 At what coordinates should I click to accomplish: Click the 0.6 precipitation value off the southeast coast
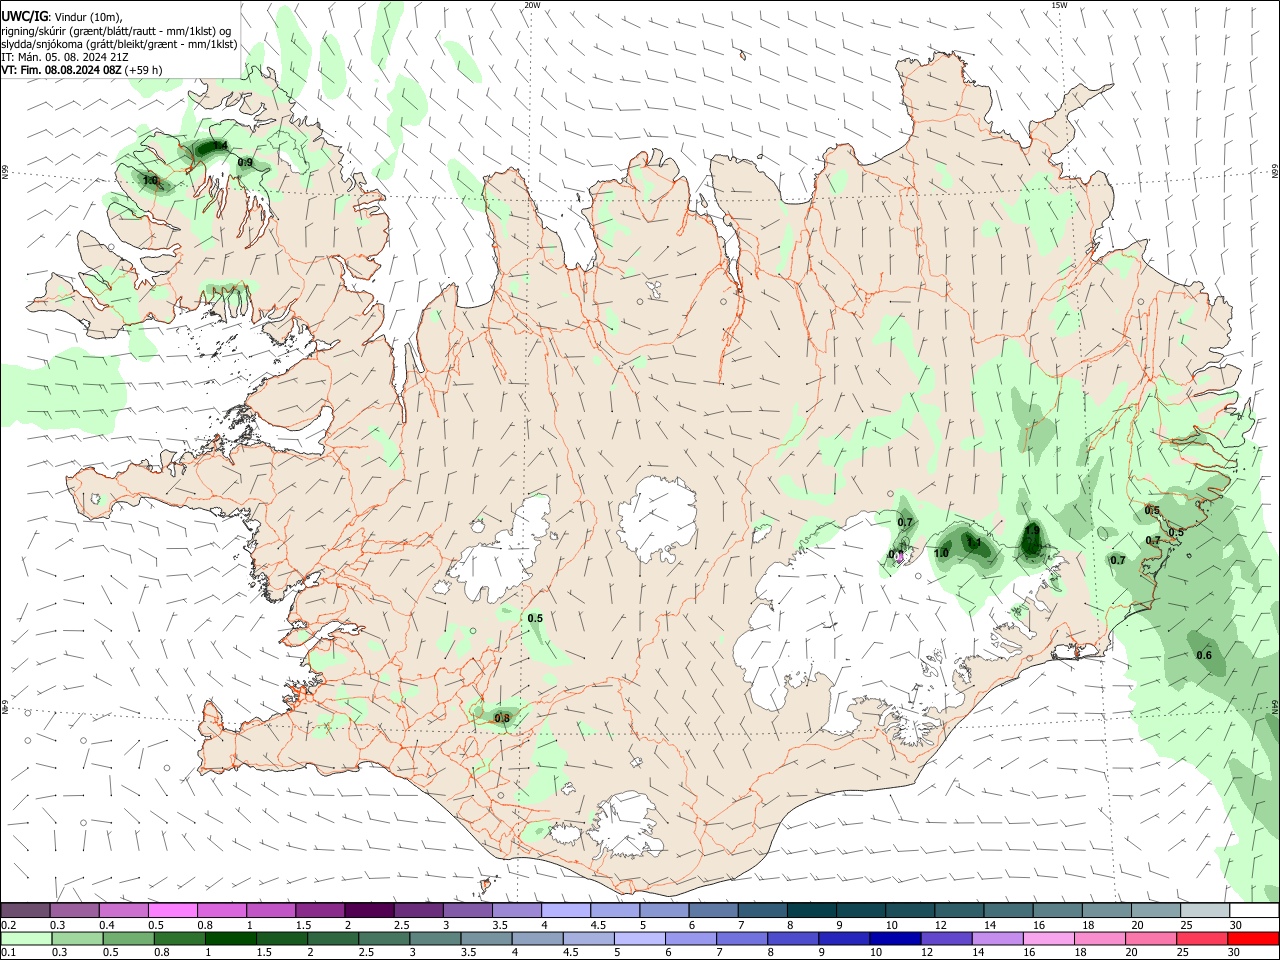[x=1204, y=656]
